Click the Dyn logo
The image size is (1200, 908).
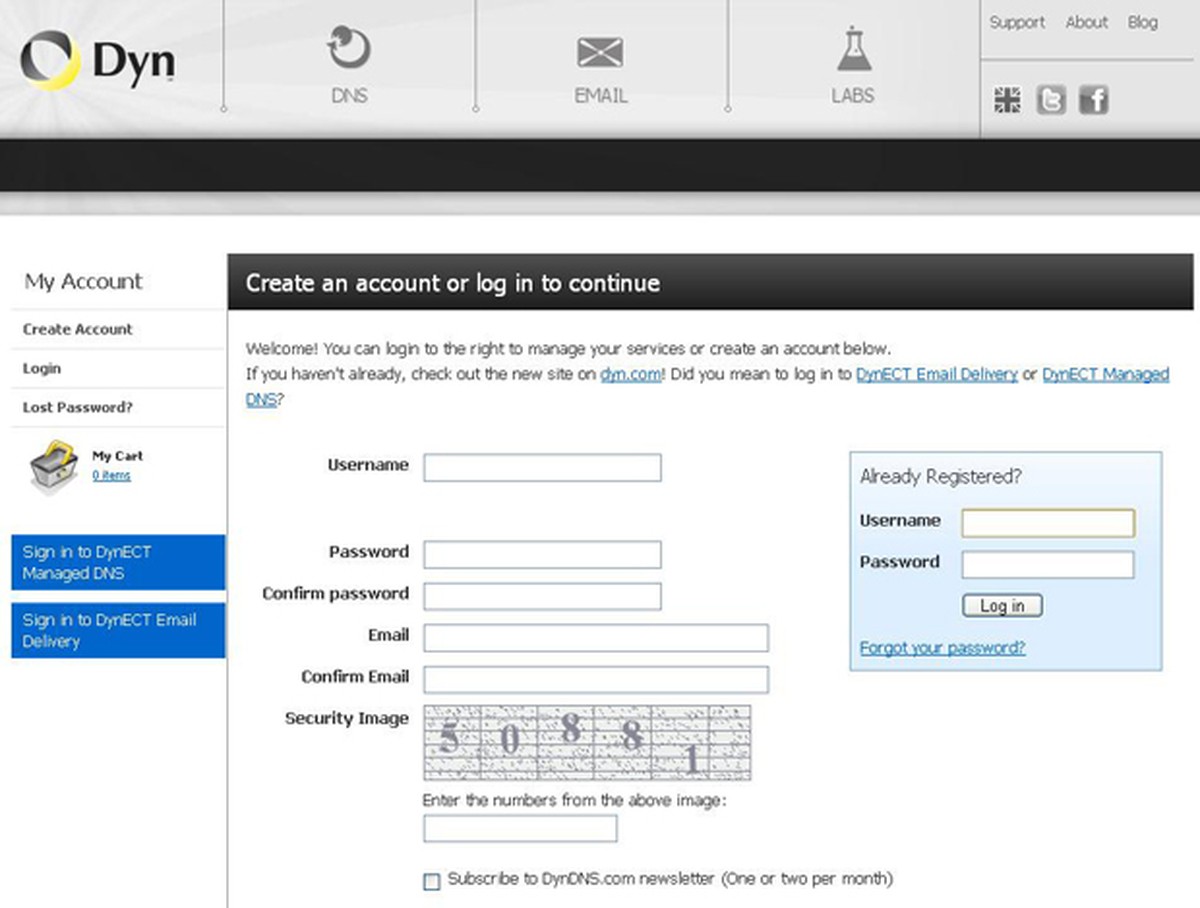pyautogui.click(x=98, y=62)
